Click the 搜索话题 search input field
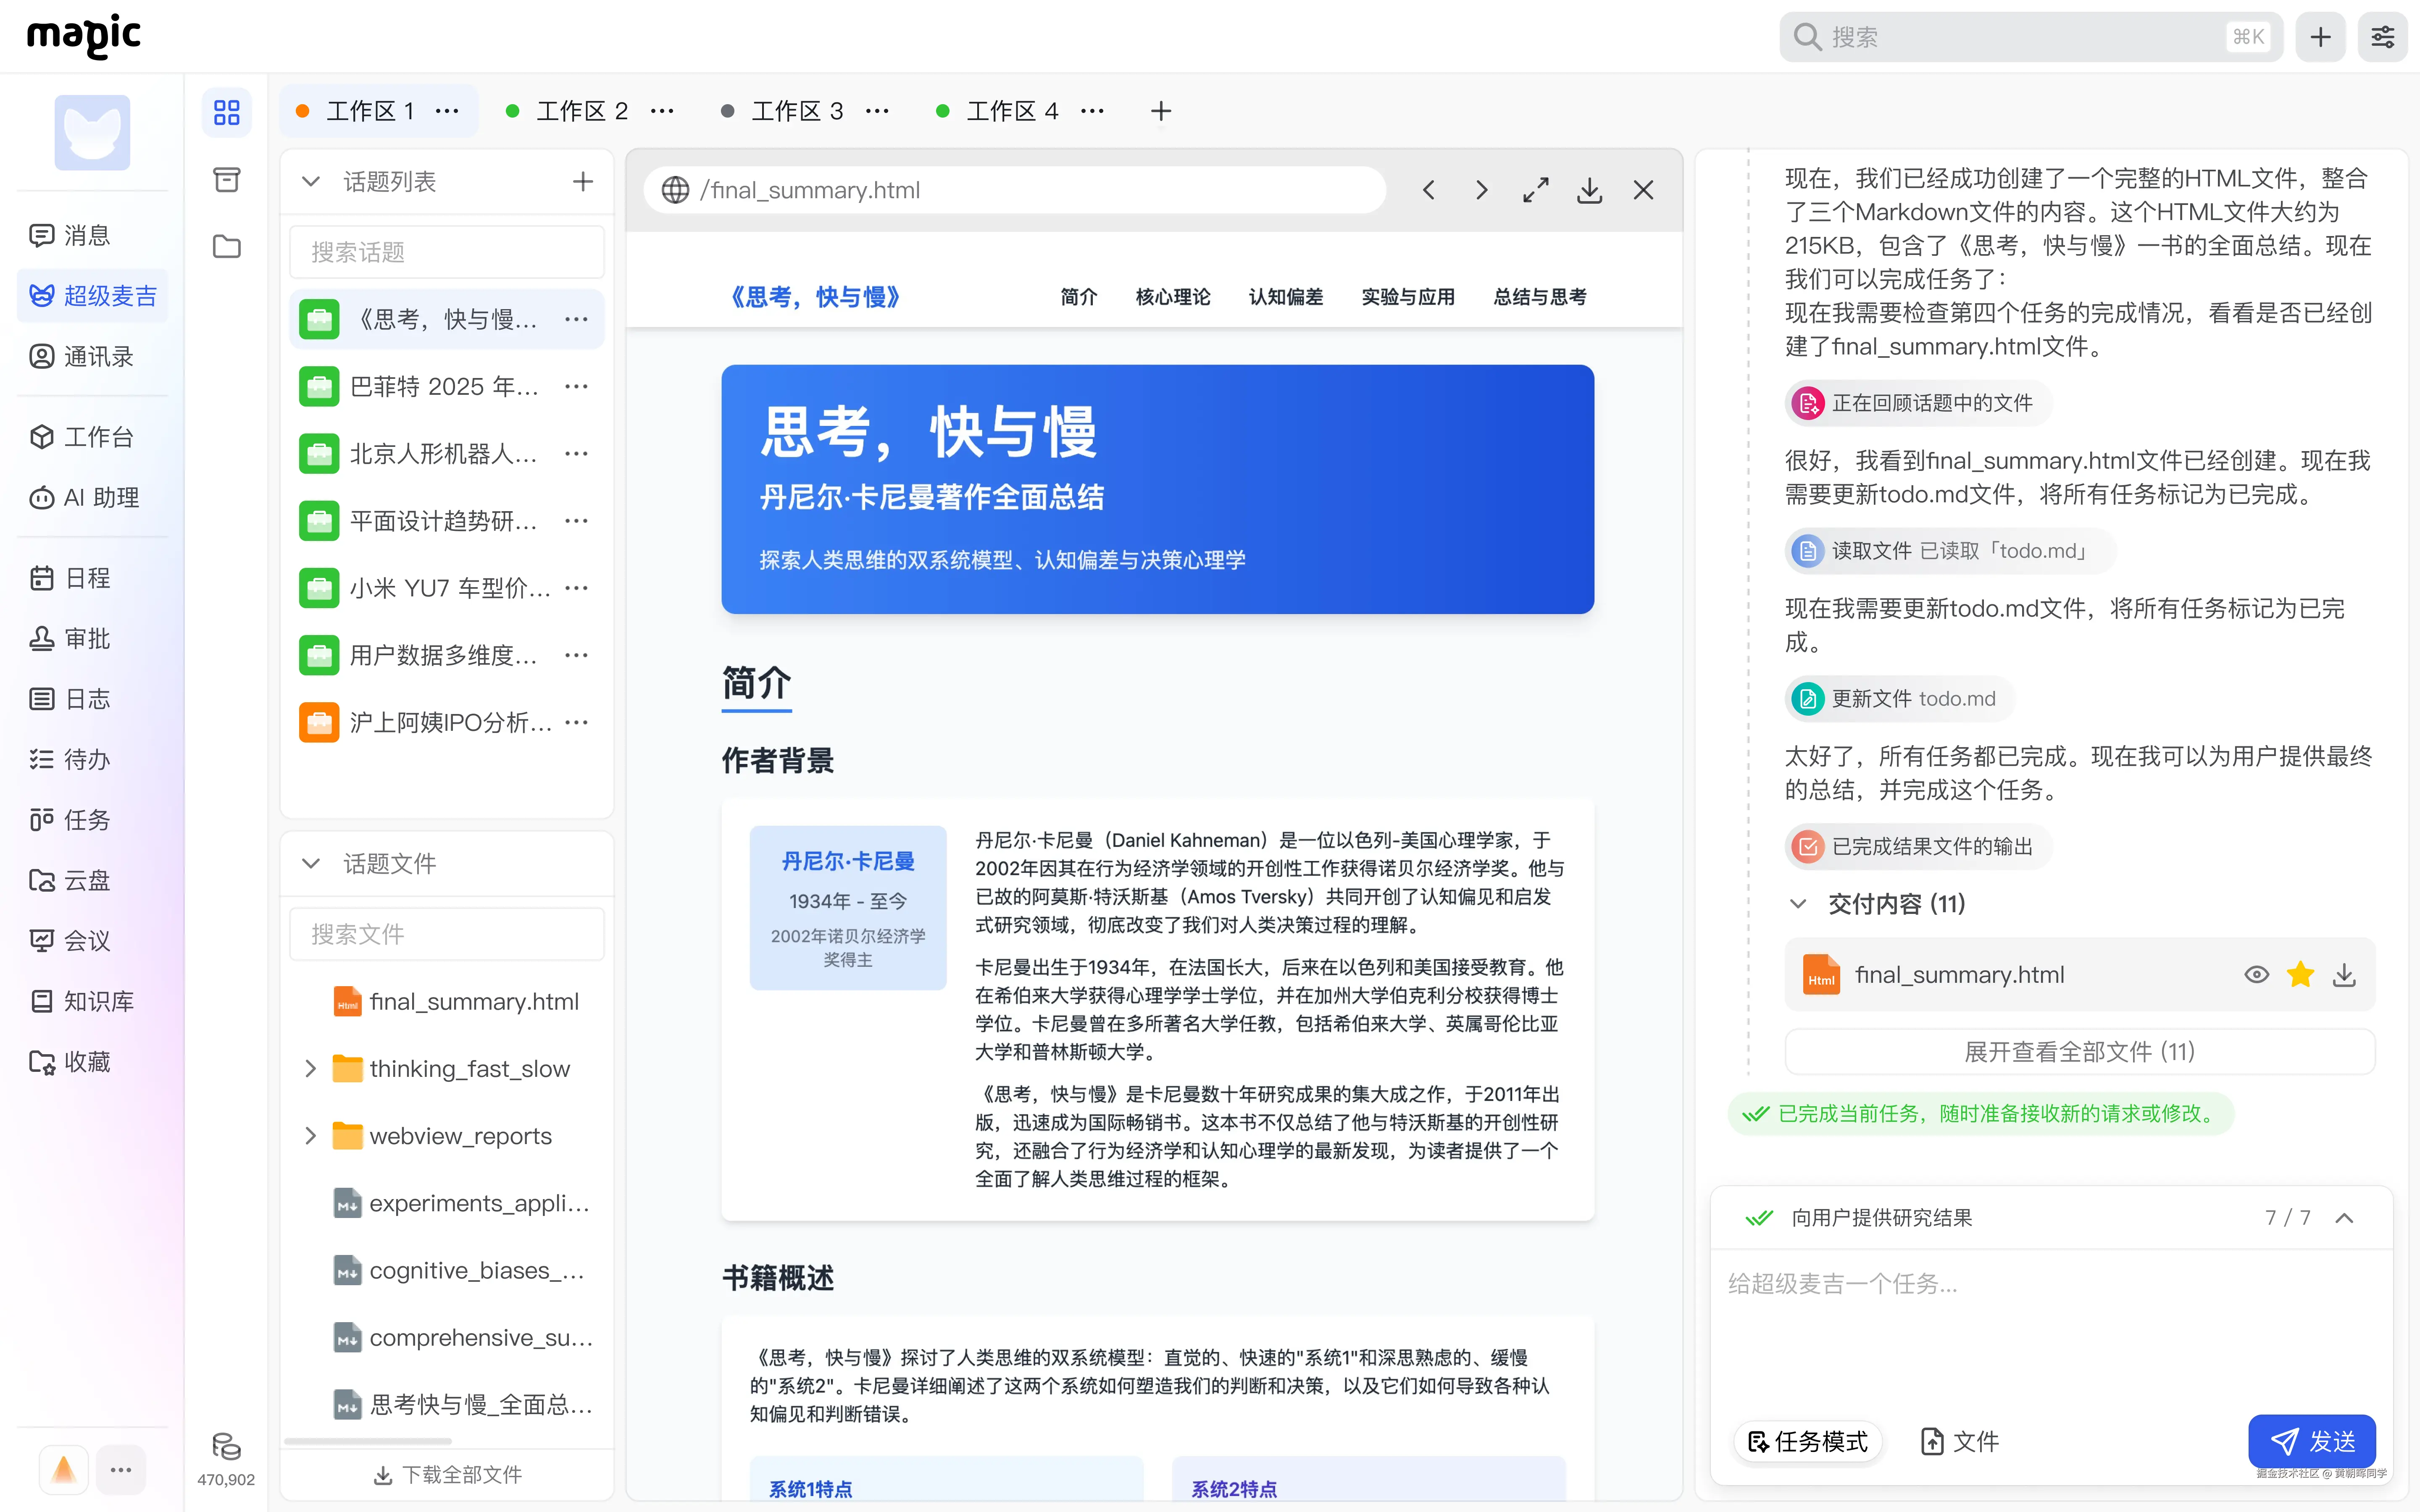The width and height of the screenshot is (2420, 1512). (x=446, y=252)
